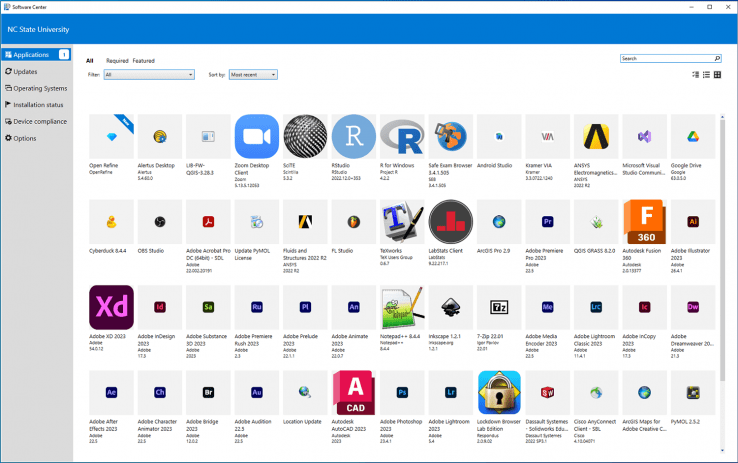Open the Notepad++ 8.4.4 tile

402,307
